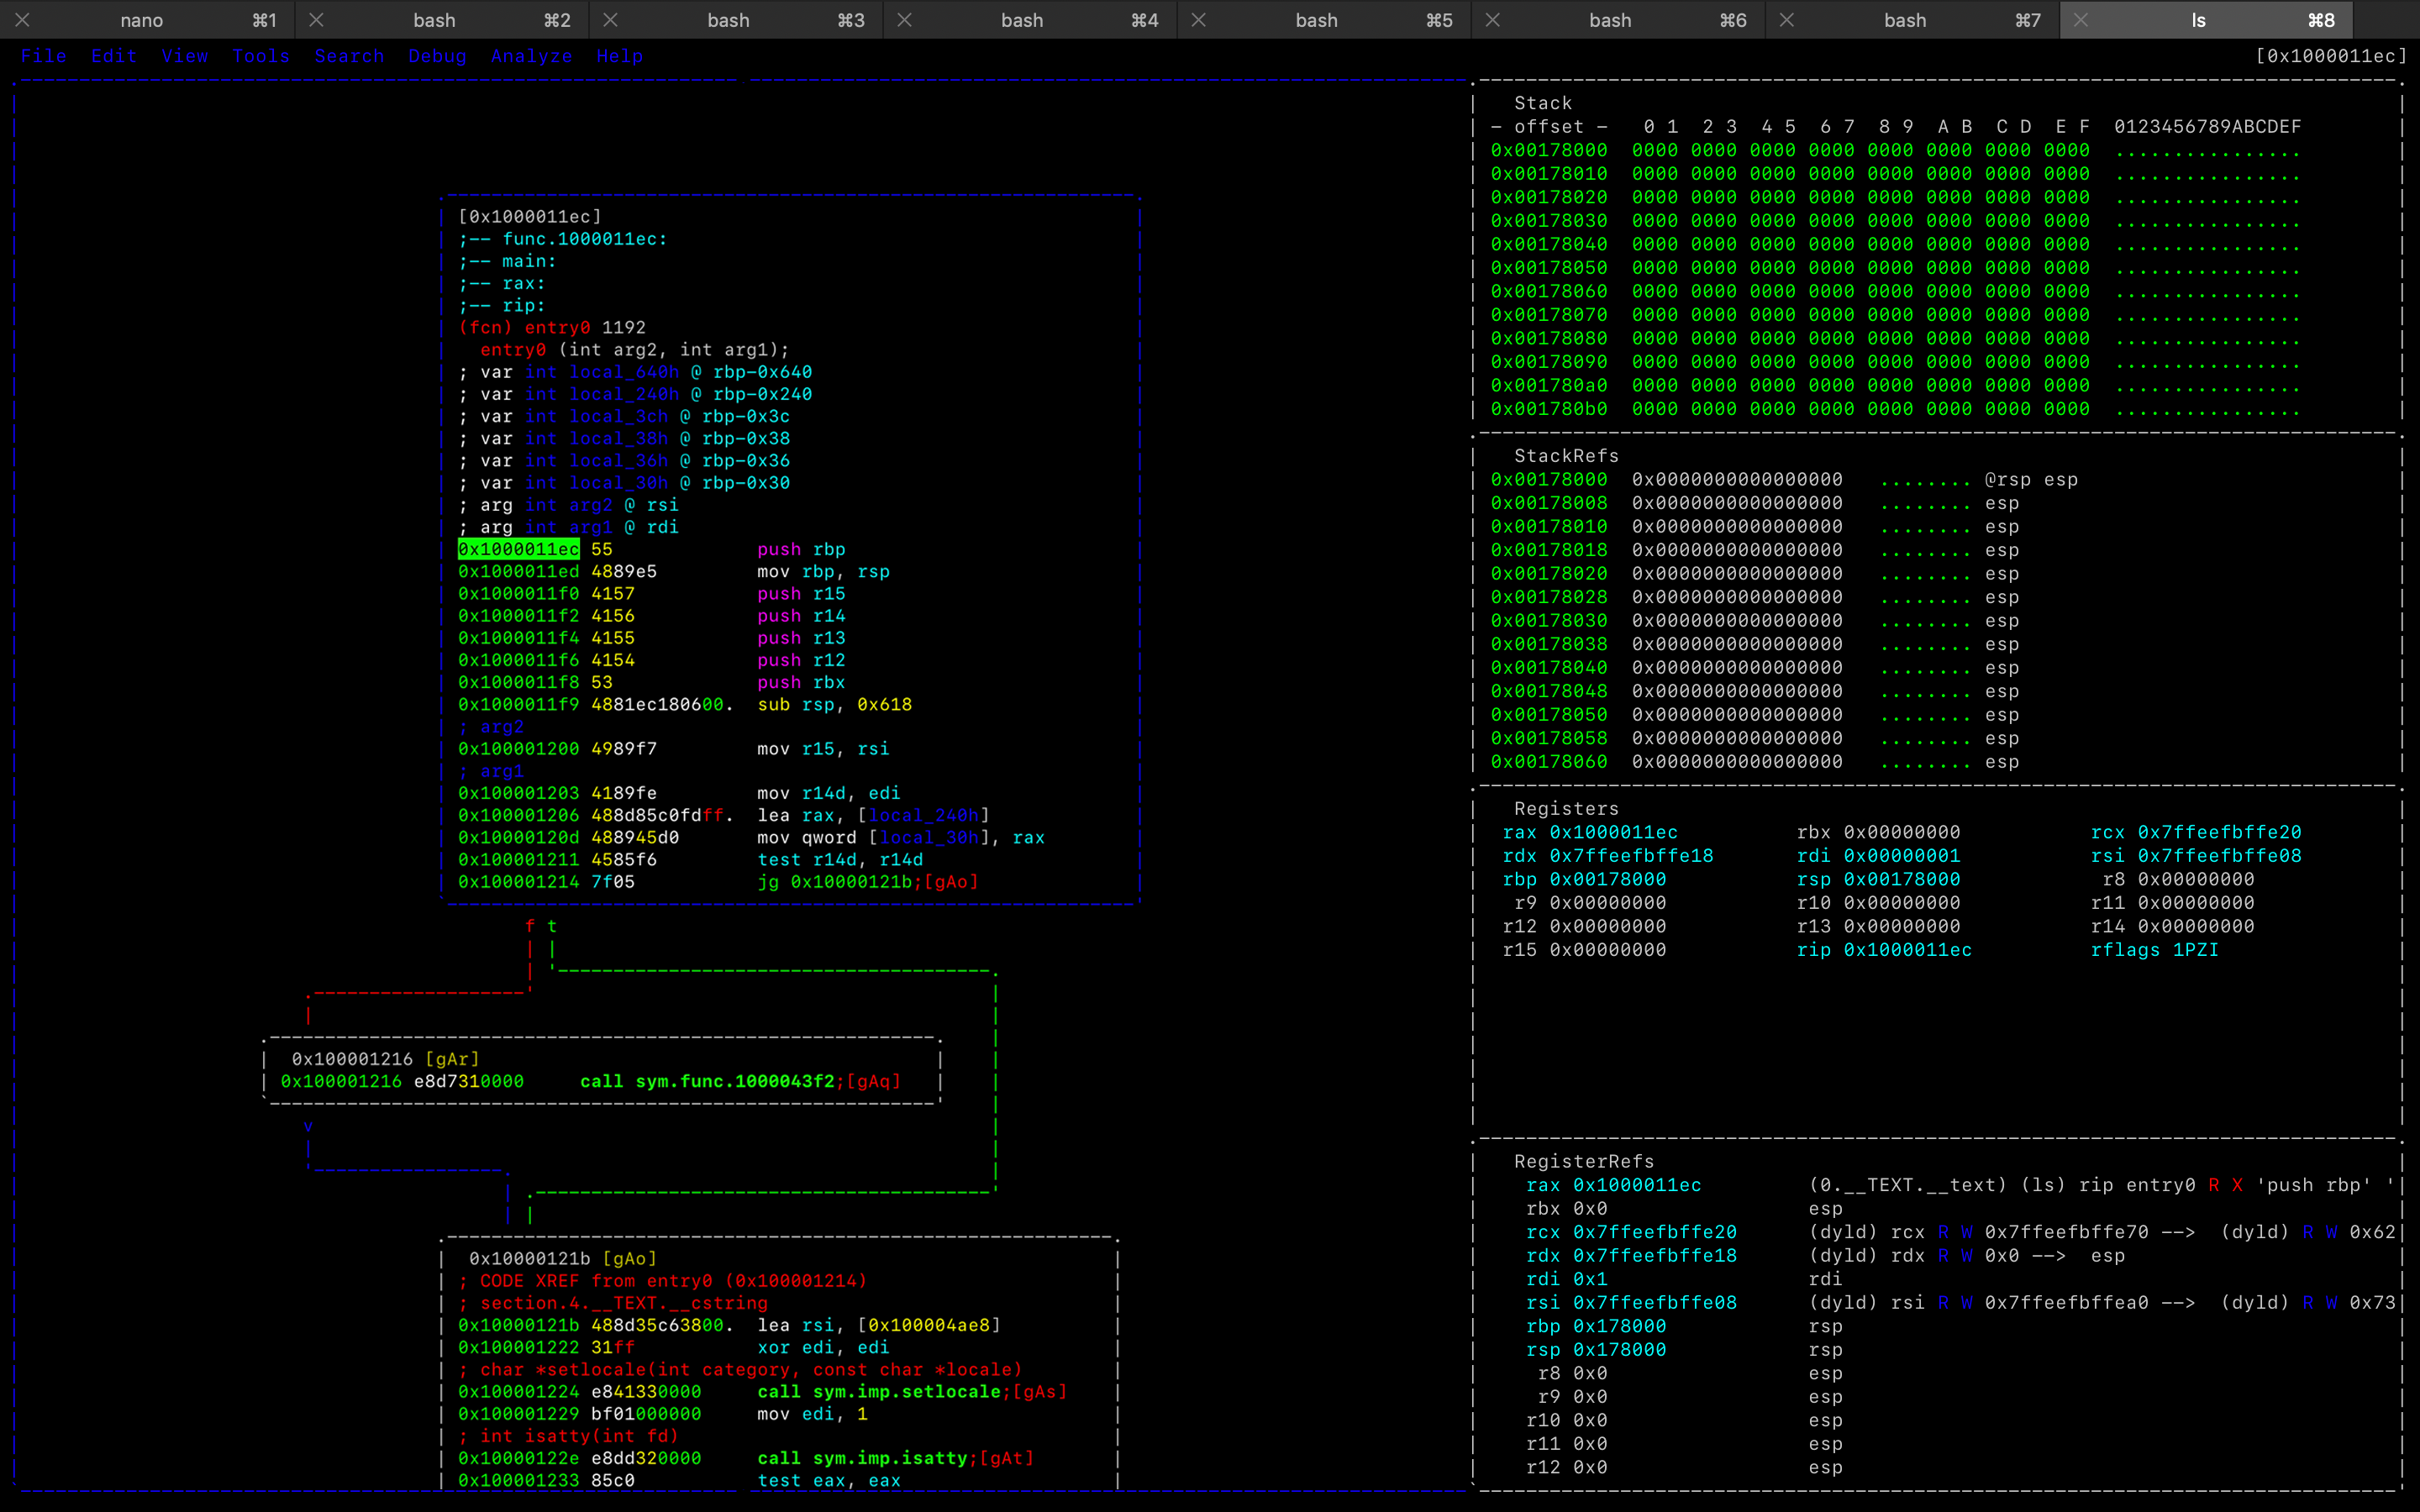
Task: Close the active ls tab
Action: coord(2080,20)
